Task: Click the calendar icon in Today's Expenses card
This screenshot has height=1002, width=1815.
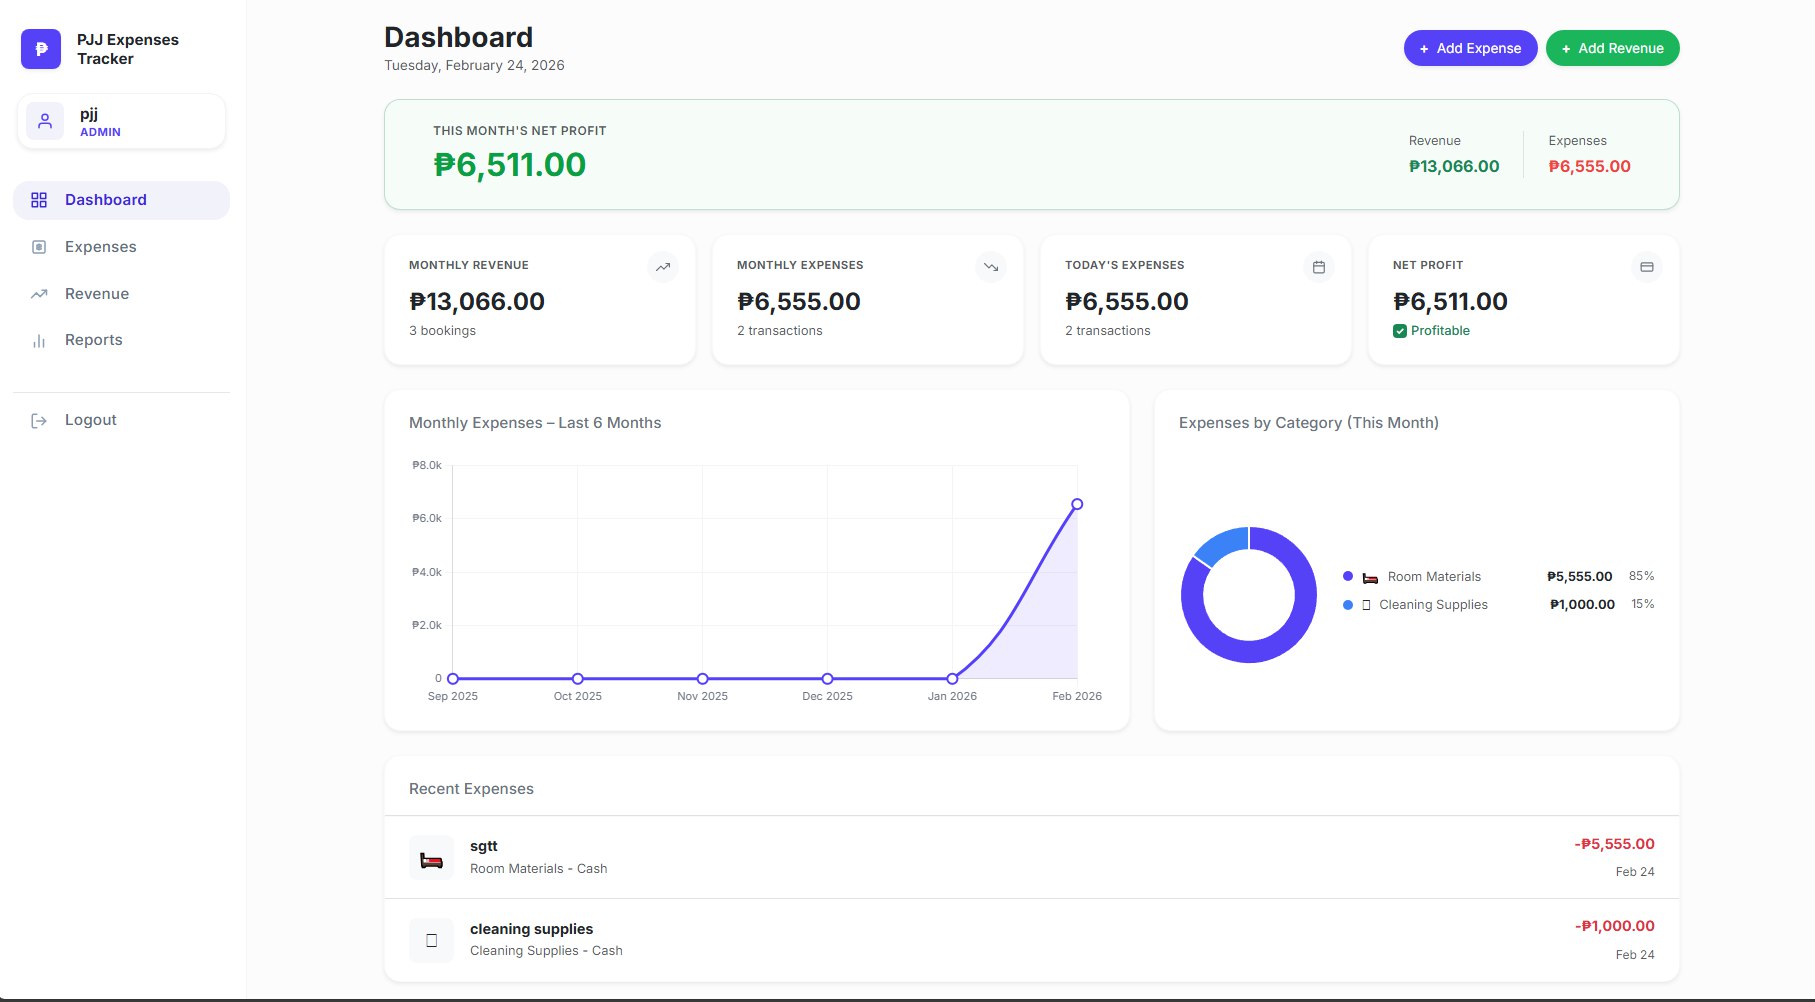Action: point(1318,267)
